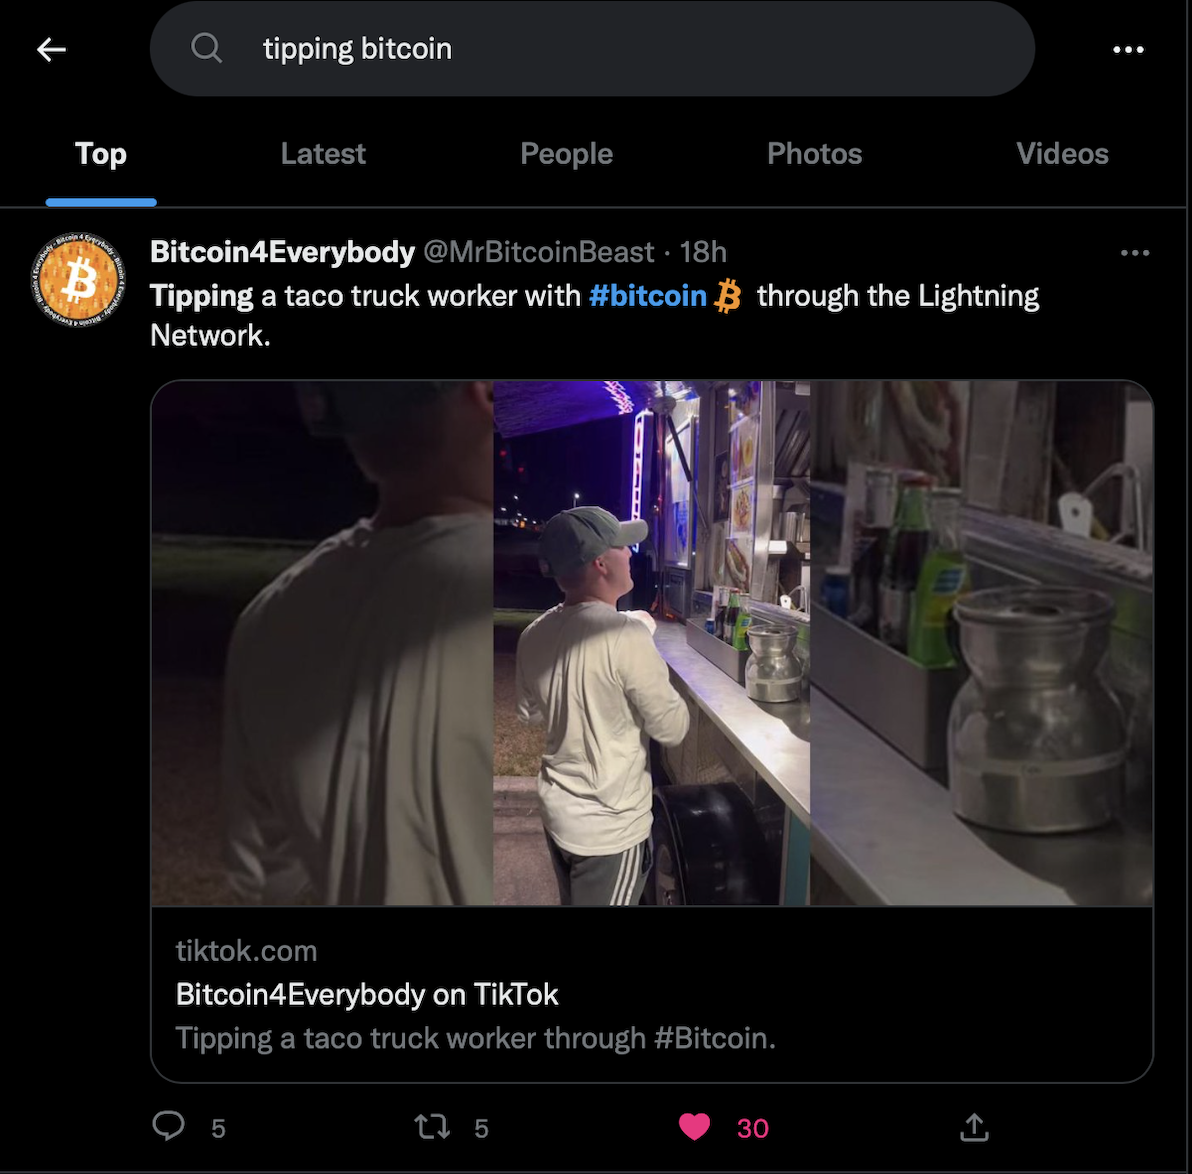Open the @MrBitcoinBeast handle
1192x1174 pixels.
(539, 252)
